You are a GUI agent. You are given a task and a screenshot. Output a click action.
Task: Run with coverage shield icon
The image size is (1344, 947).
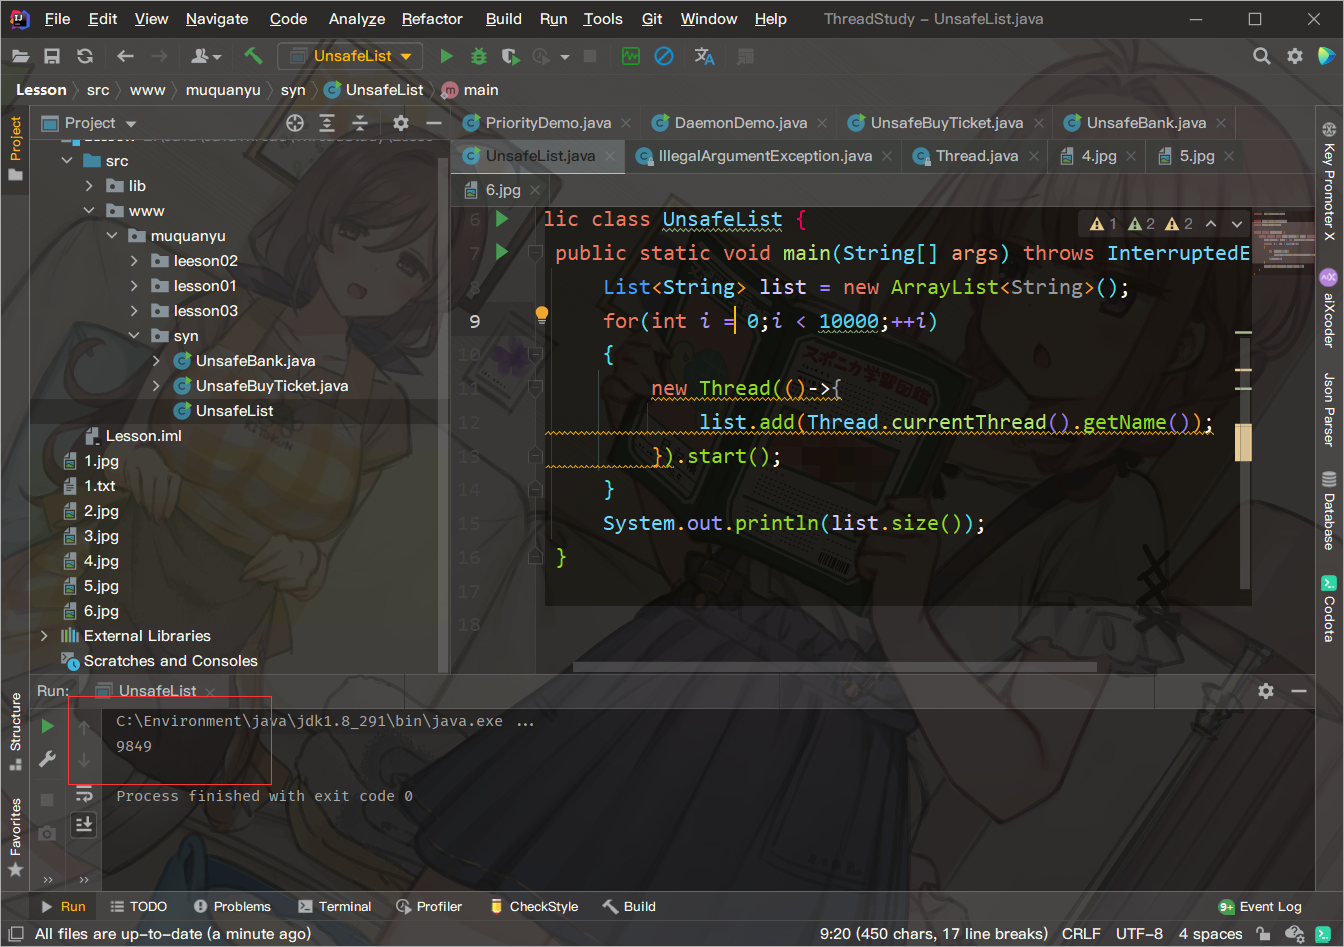point(510,57)
